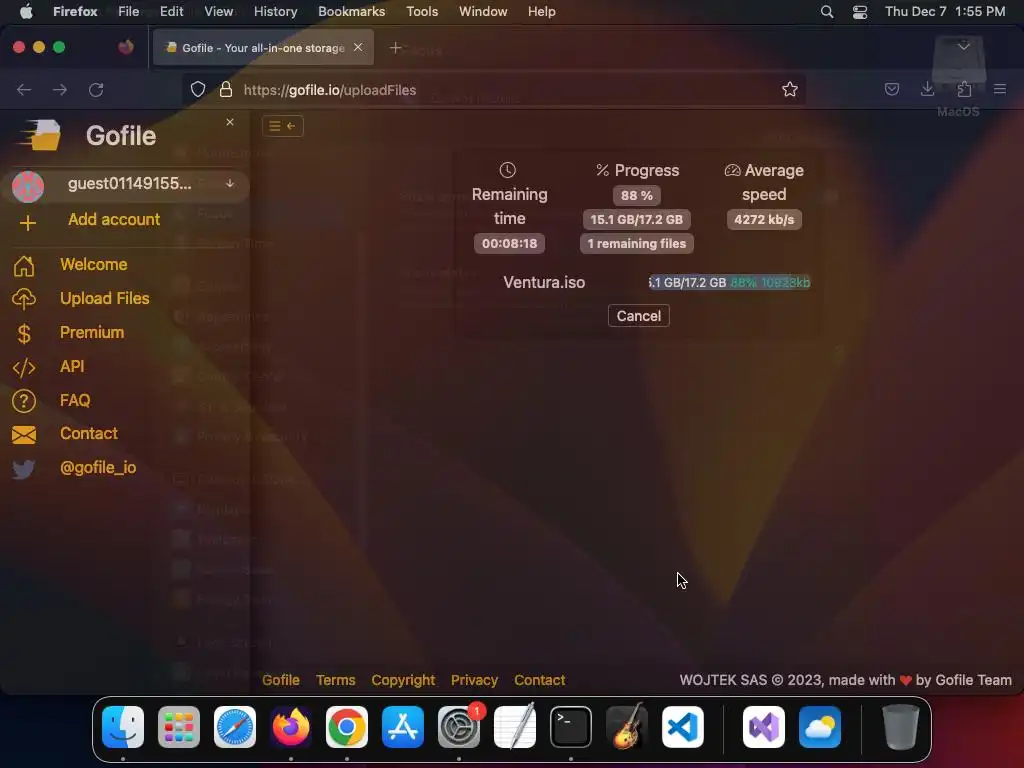Click the Twitter bird icon
The height and width of the screenshot is (768, 1024).
24,470
